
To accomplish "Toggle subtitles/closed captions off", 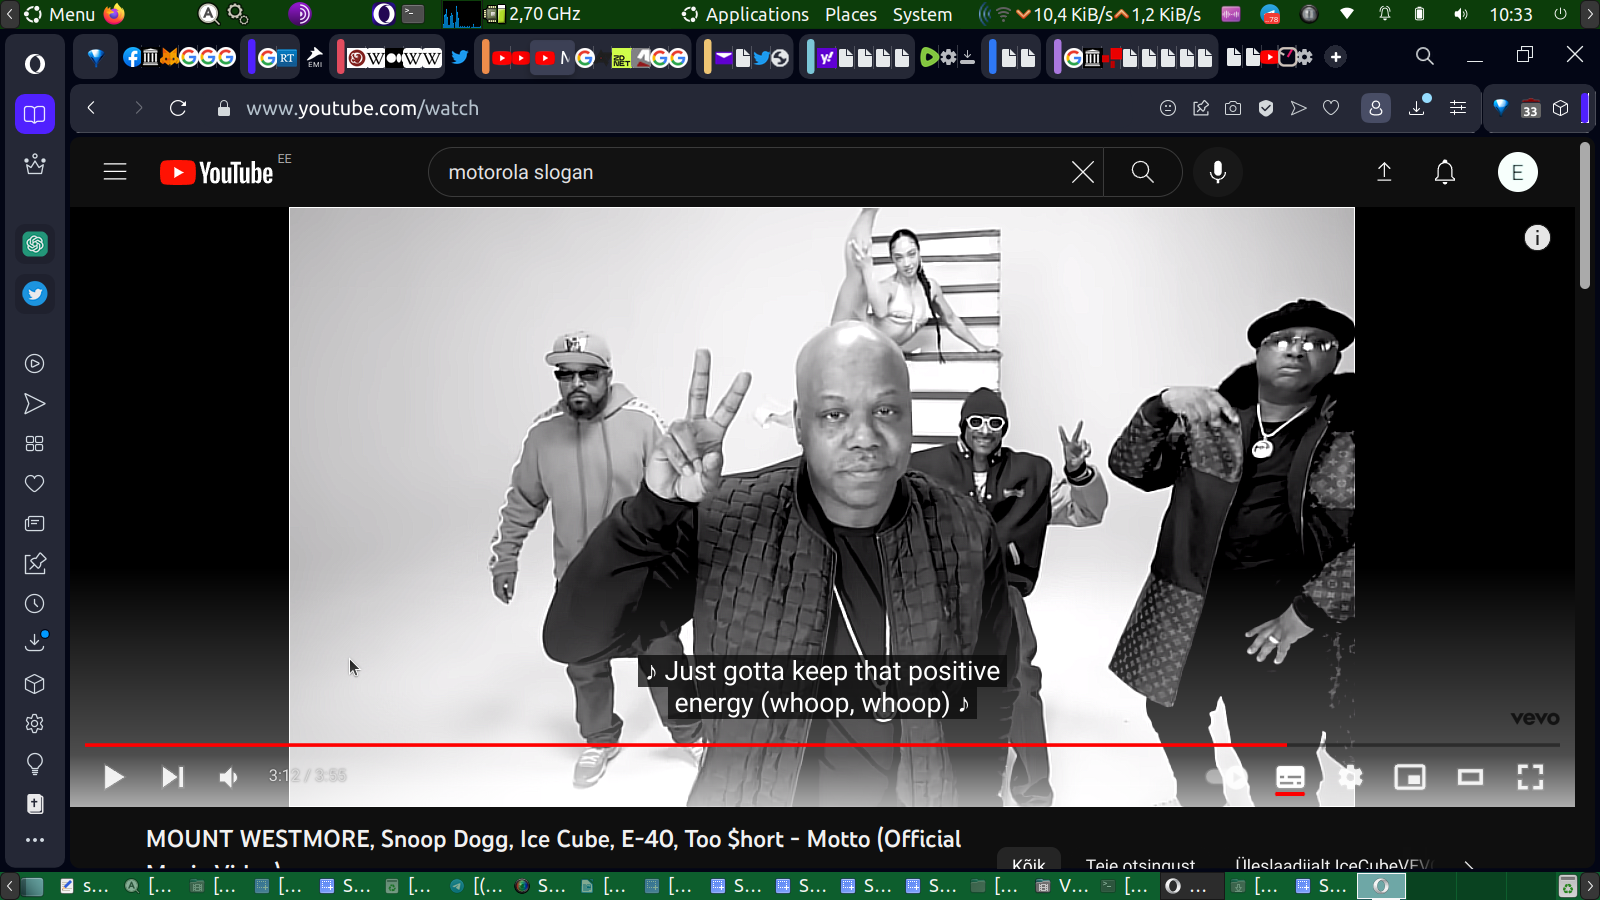I will tap(1290, 777).
